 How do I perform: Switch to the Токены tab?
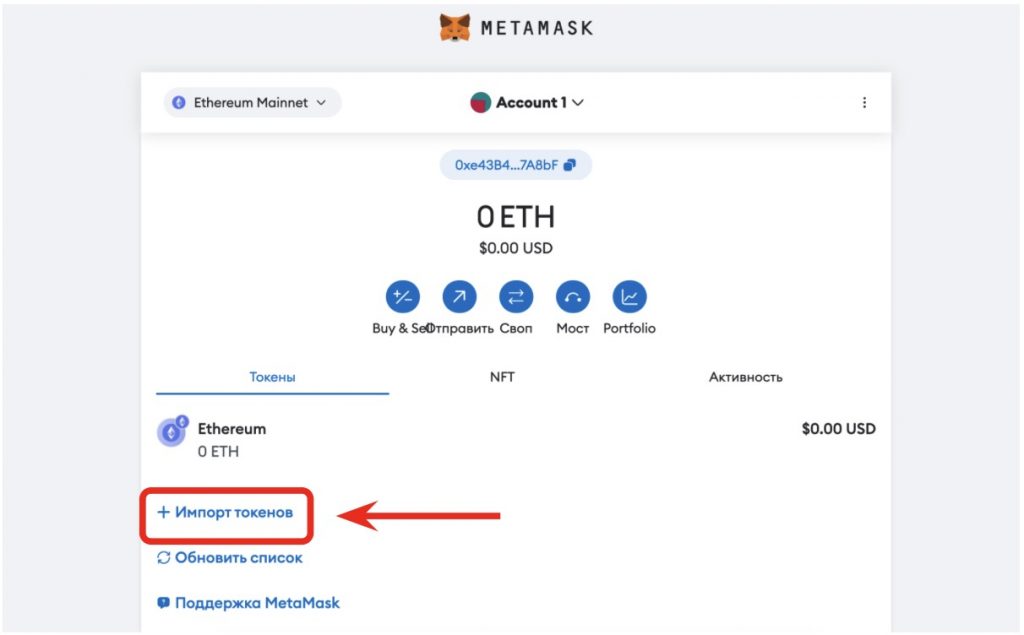coord(272,377)
